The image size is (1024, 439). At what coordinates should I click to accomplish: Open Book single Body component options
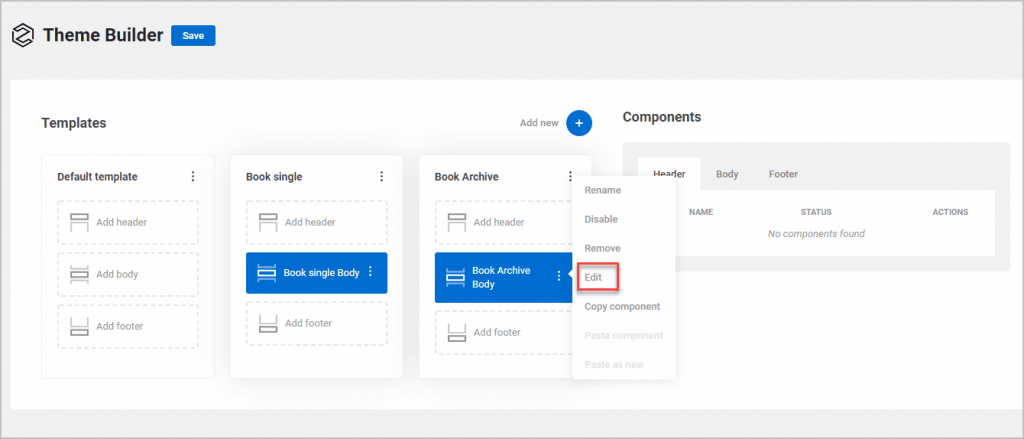tap(371, 271)
